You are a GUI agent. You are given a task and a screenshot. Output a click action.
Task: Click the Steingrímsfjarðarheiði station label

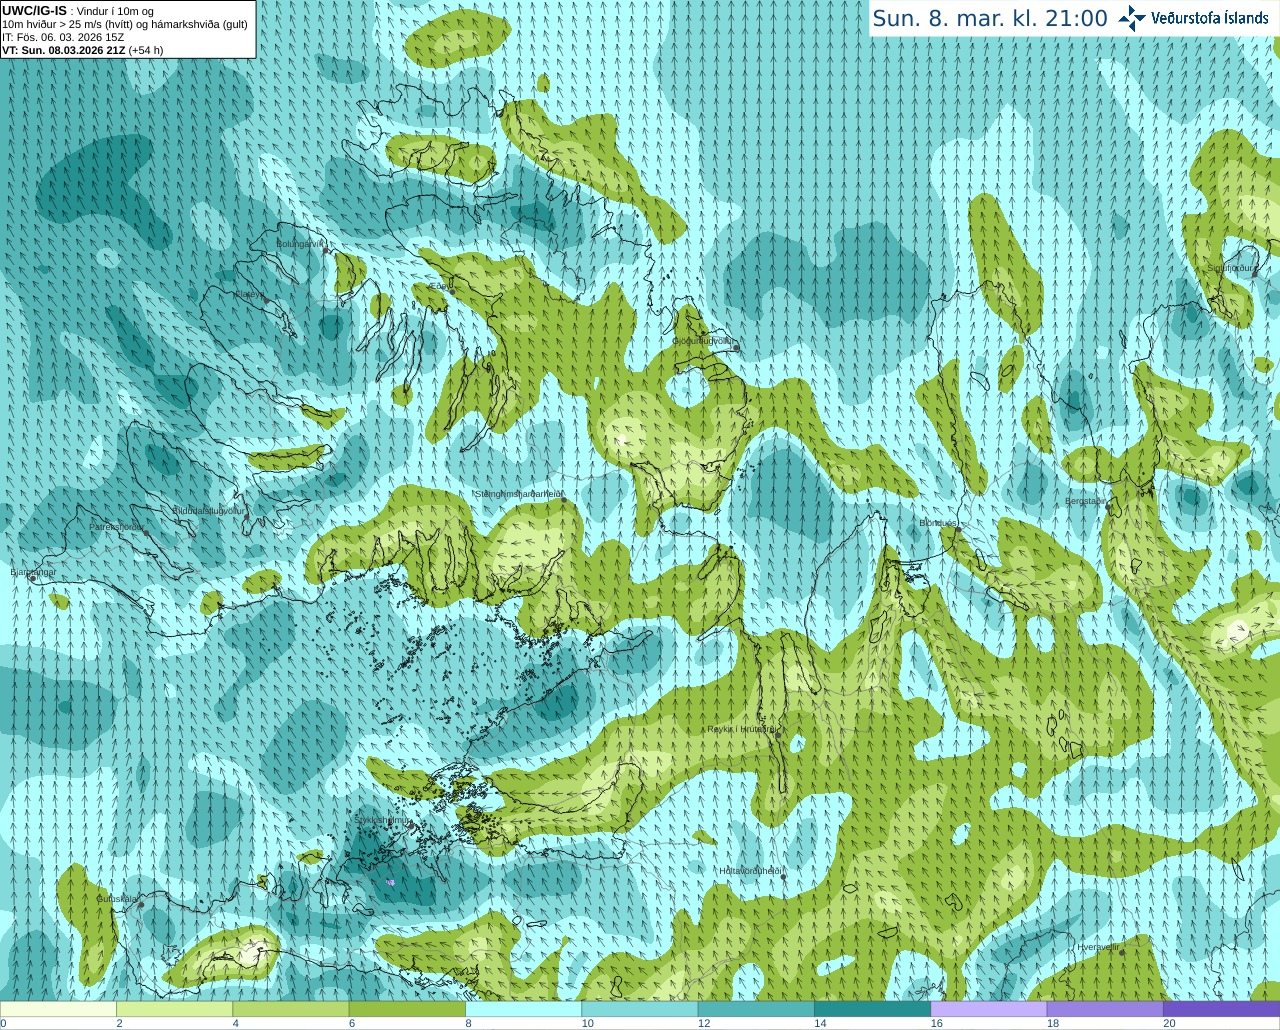click(519, 494)
